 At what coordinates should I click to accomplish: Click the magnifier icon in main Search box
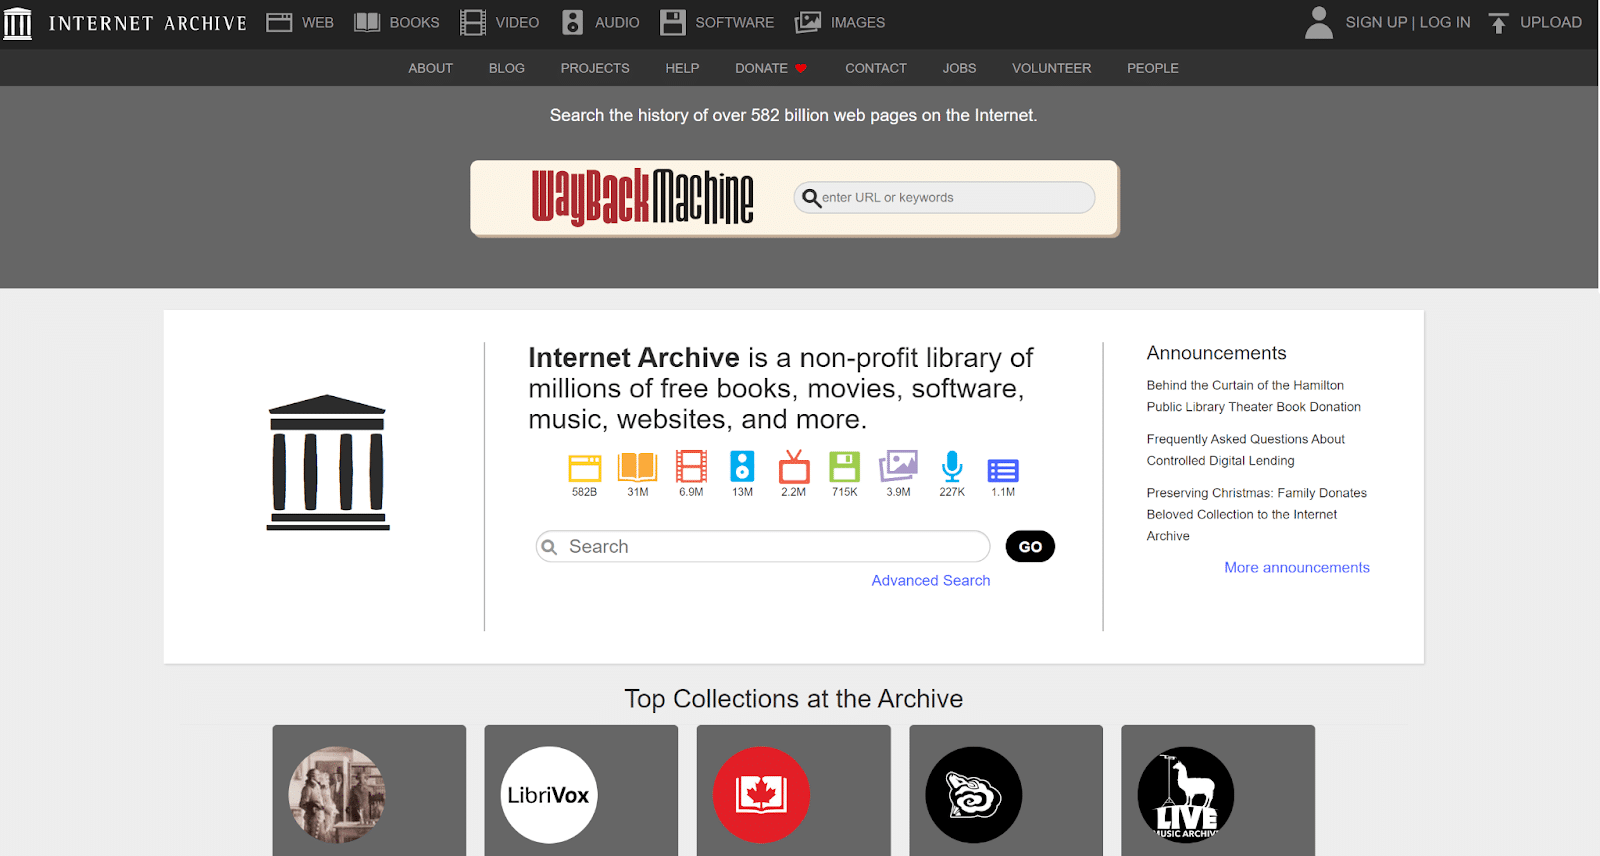[x=549, y=547]
